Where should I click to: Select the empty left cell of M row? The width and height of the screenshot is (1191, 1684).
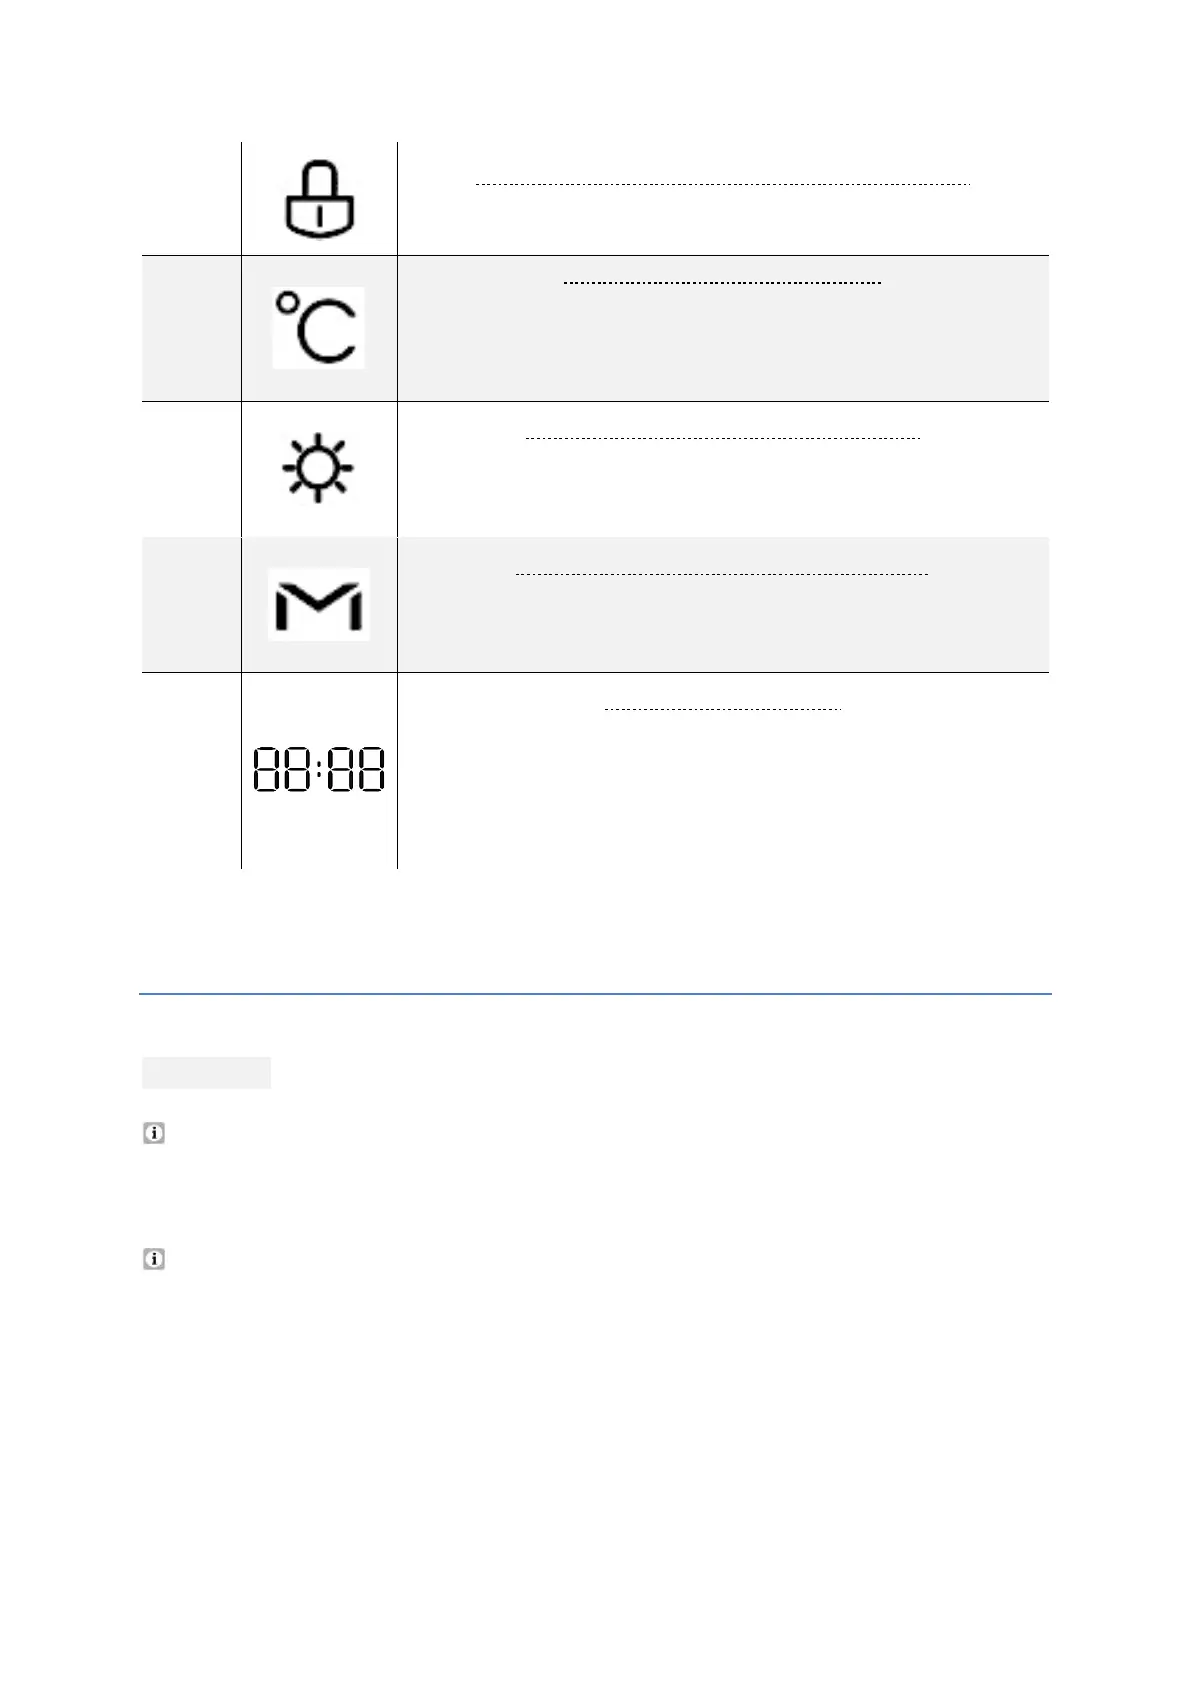pos(191,604)
